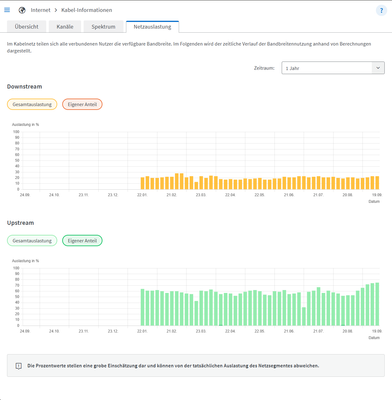Click the Internet breadcrumb link
The image size is (392, 400).
pos(40,10)
